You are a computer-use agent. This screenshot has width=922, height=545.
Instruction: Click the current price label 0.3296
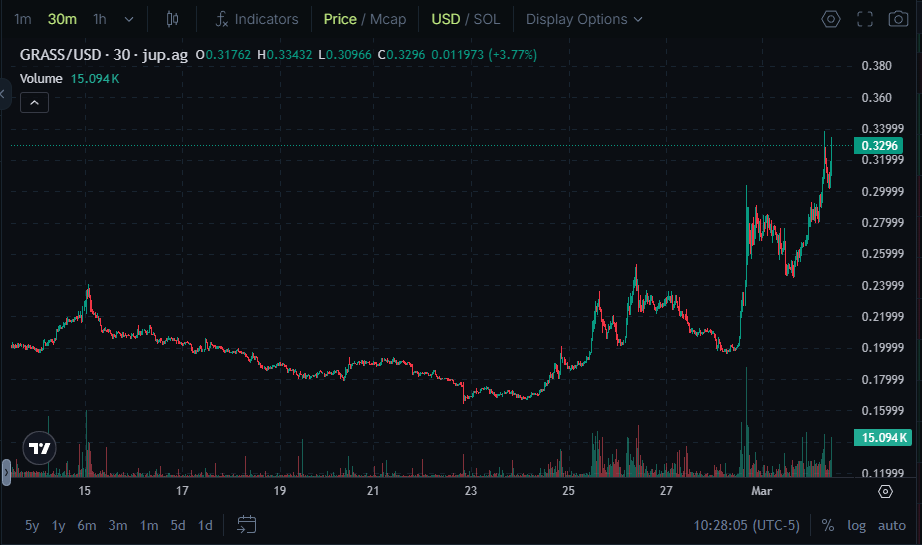pyautogui.click(x=878, y=146)
